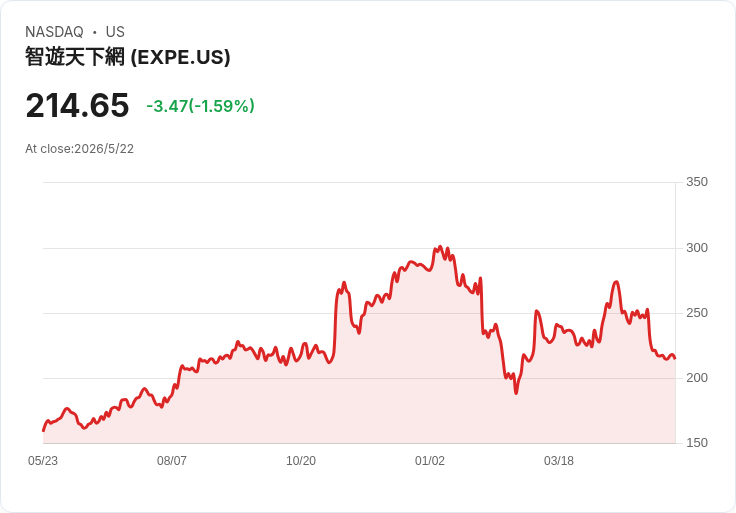Click the 300 y-axis price label
The image size is (736, 513).
(x=697, y=248)
